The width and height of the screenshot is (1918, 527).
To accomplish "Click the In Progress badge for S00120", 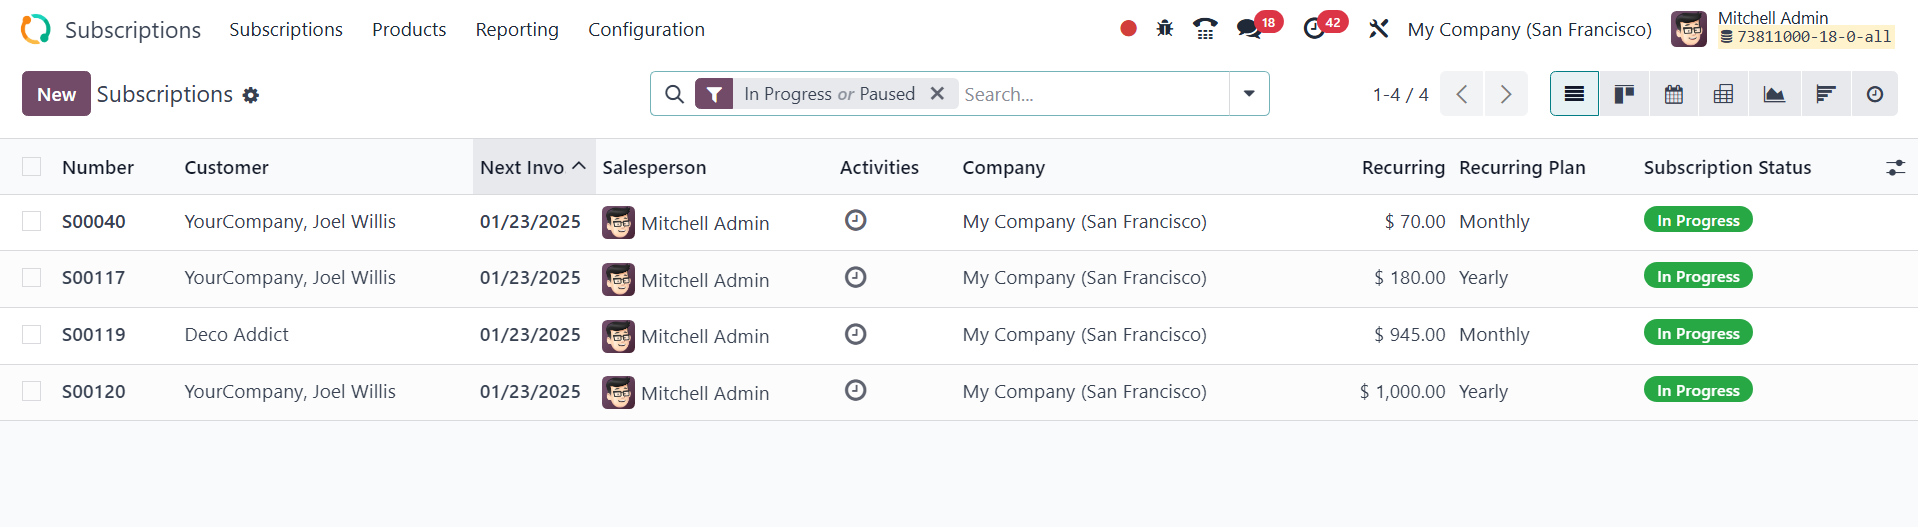I will coord(1697,390).
